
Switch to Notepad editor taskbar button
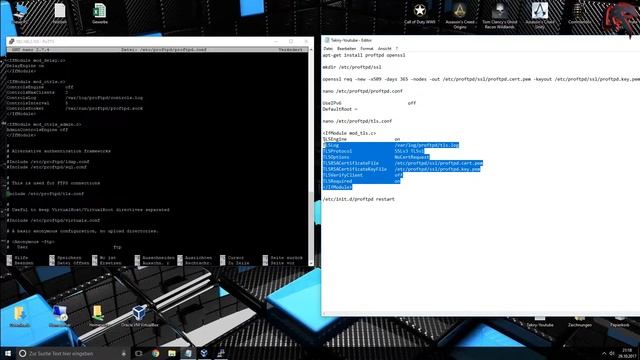[188, 353]
